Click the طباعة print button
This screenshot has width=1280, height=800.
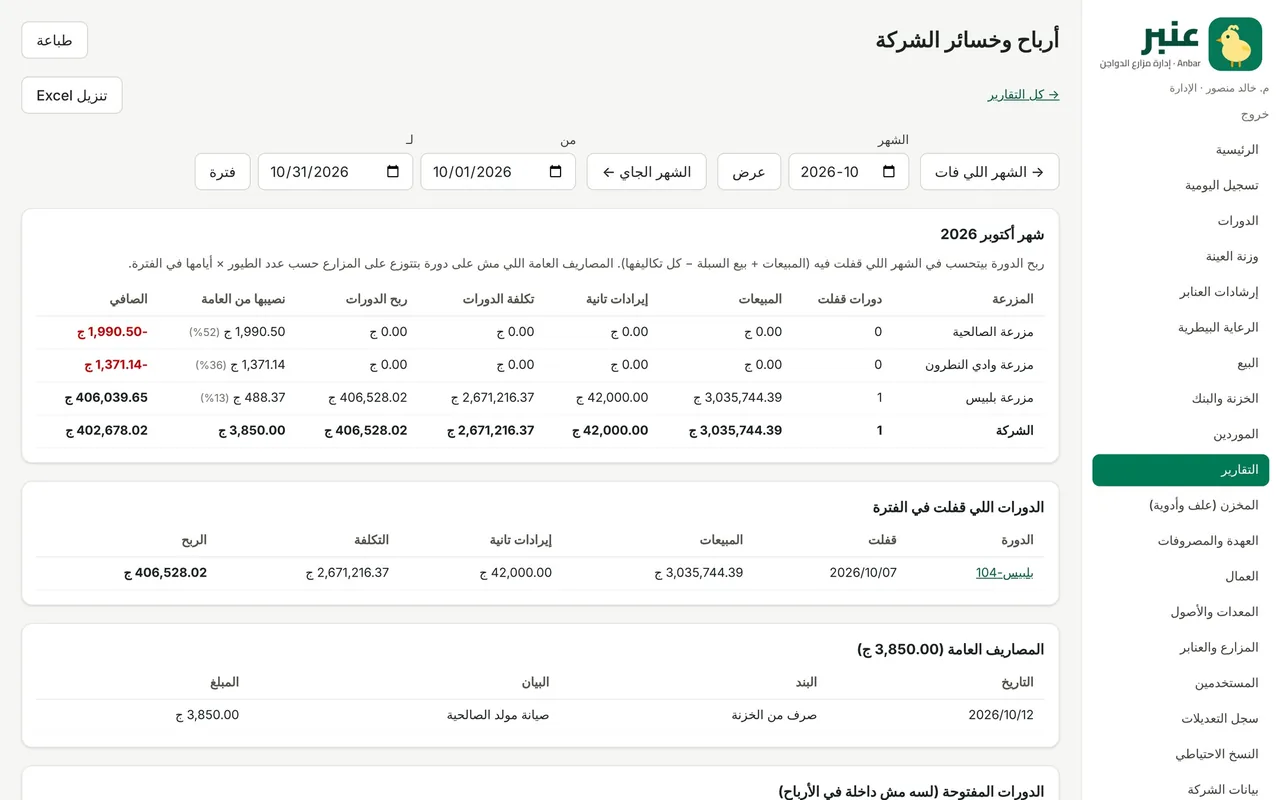click(x=54, y=40)
